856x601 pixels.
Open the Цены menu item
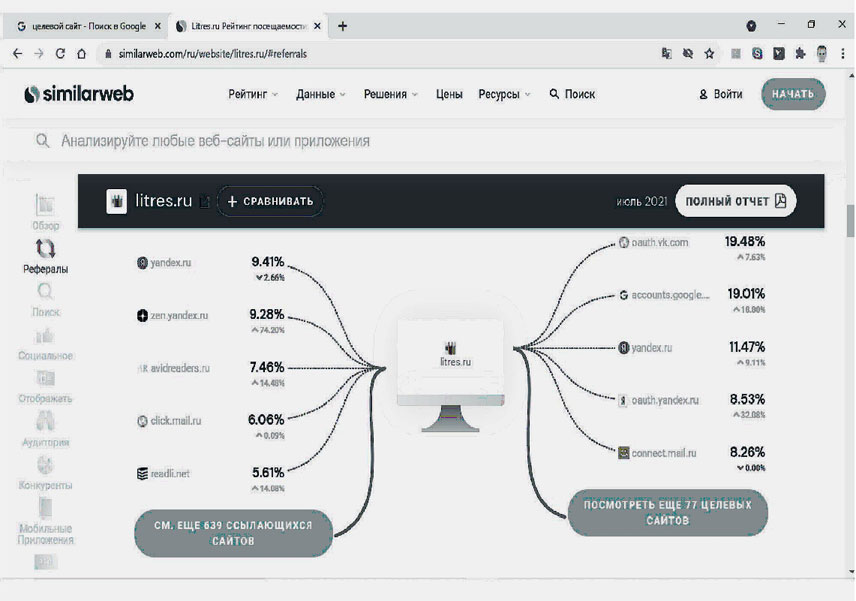pyautogui.click(x=449, y=94)
